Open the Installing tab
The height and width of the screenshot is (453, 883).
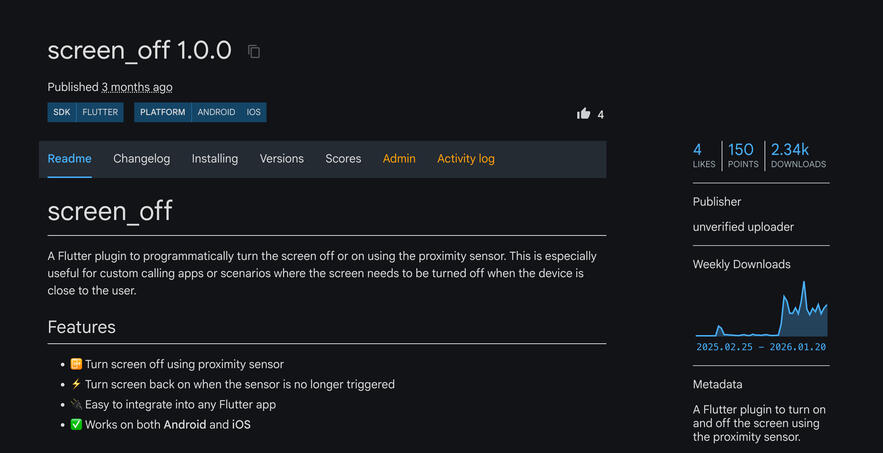point(215,159)
